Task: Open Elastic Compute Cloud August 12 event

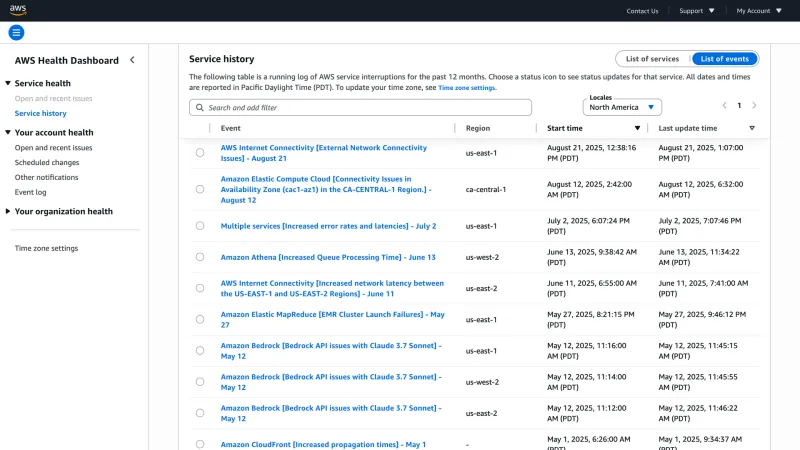Action: click(x=326, y=189)
